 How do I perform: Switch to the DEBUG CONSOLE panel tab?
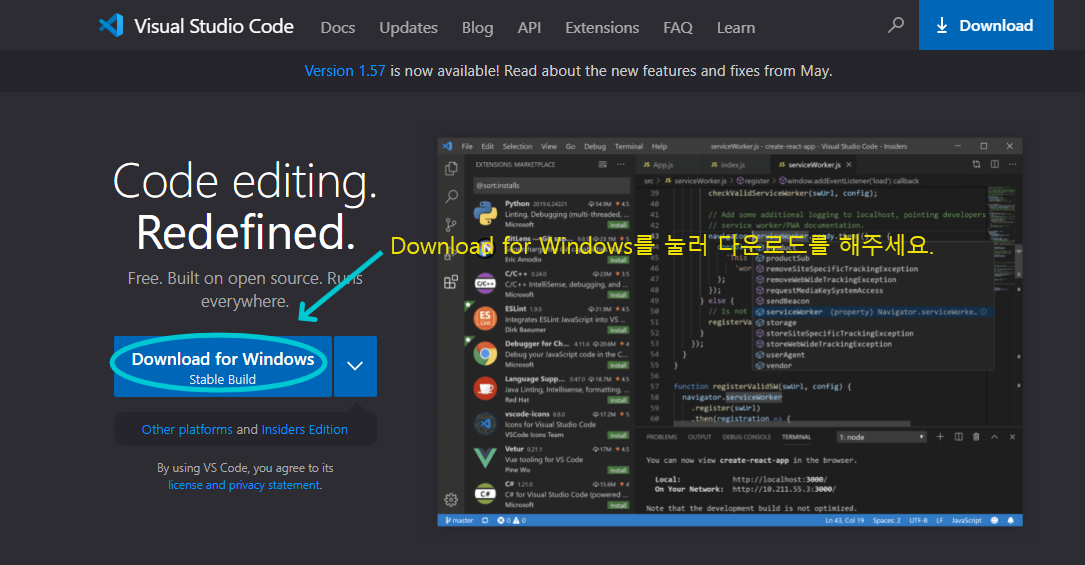click(747, 437)
